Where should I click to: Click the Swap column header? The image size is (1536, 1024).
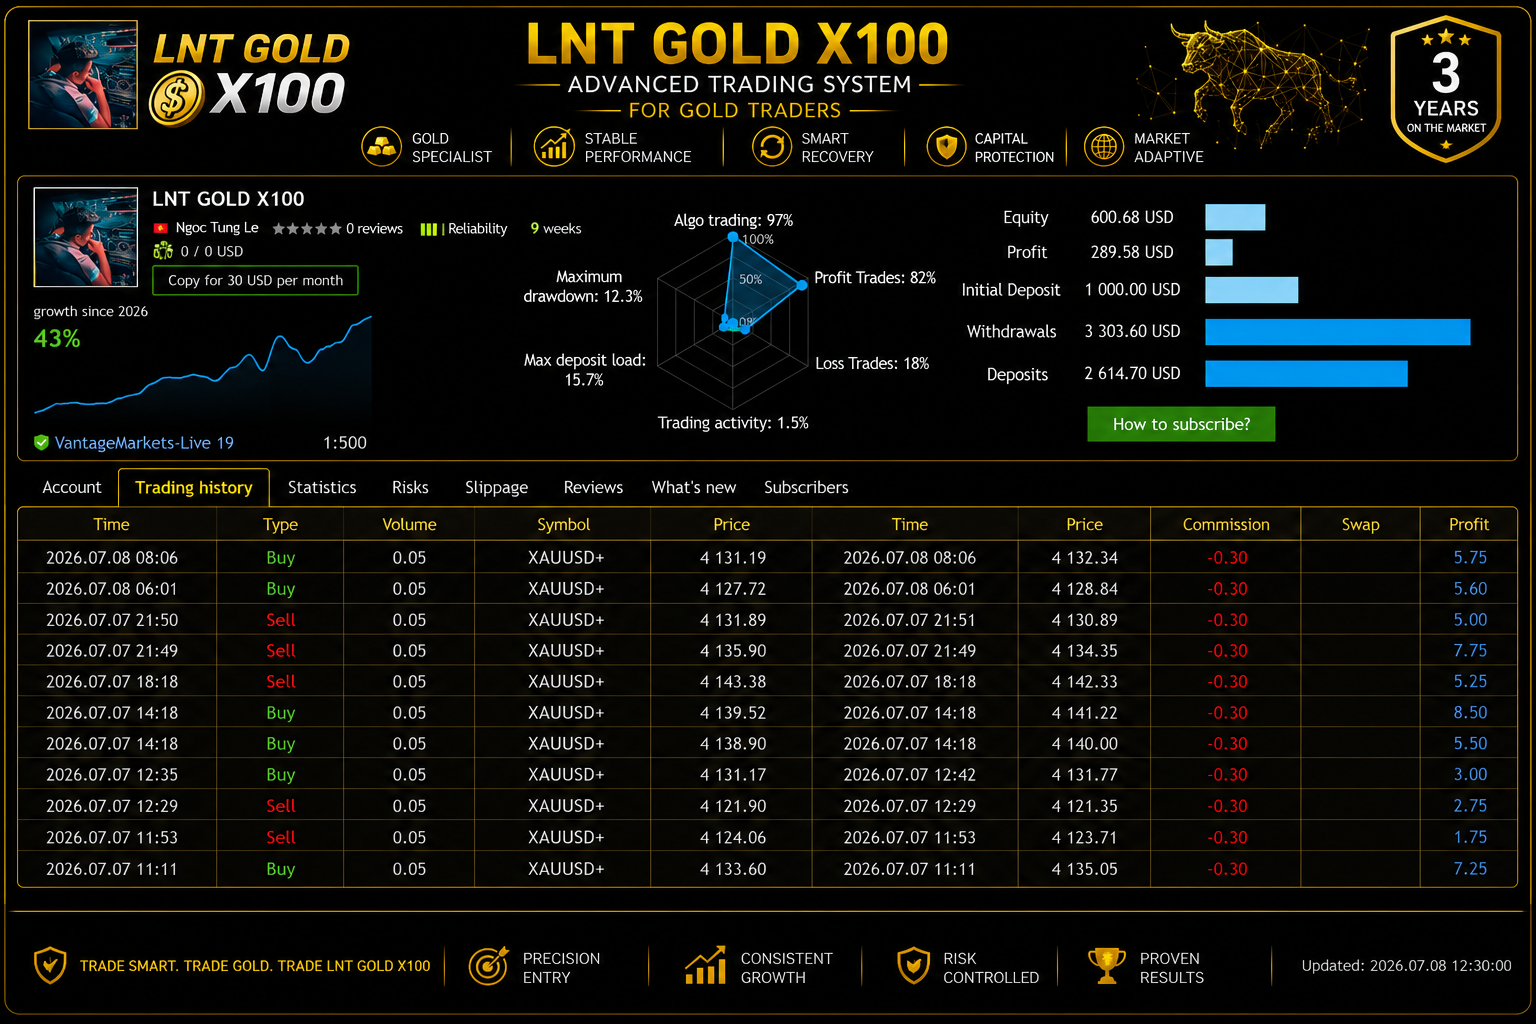click(1360, 524)
